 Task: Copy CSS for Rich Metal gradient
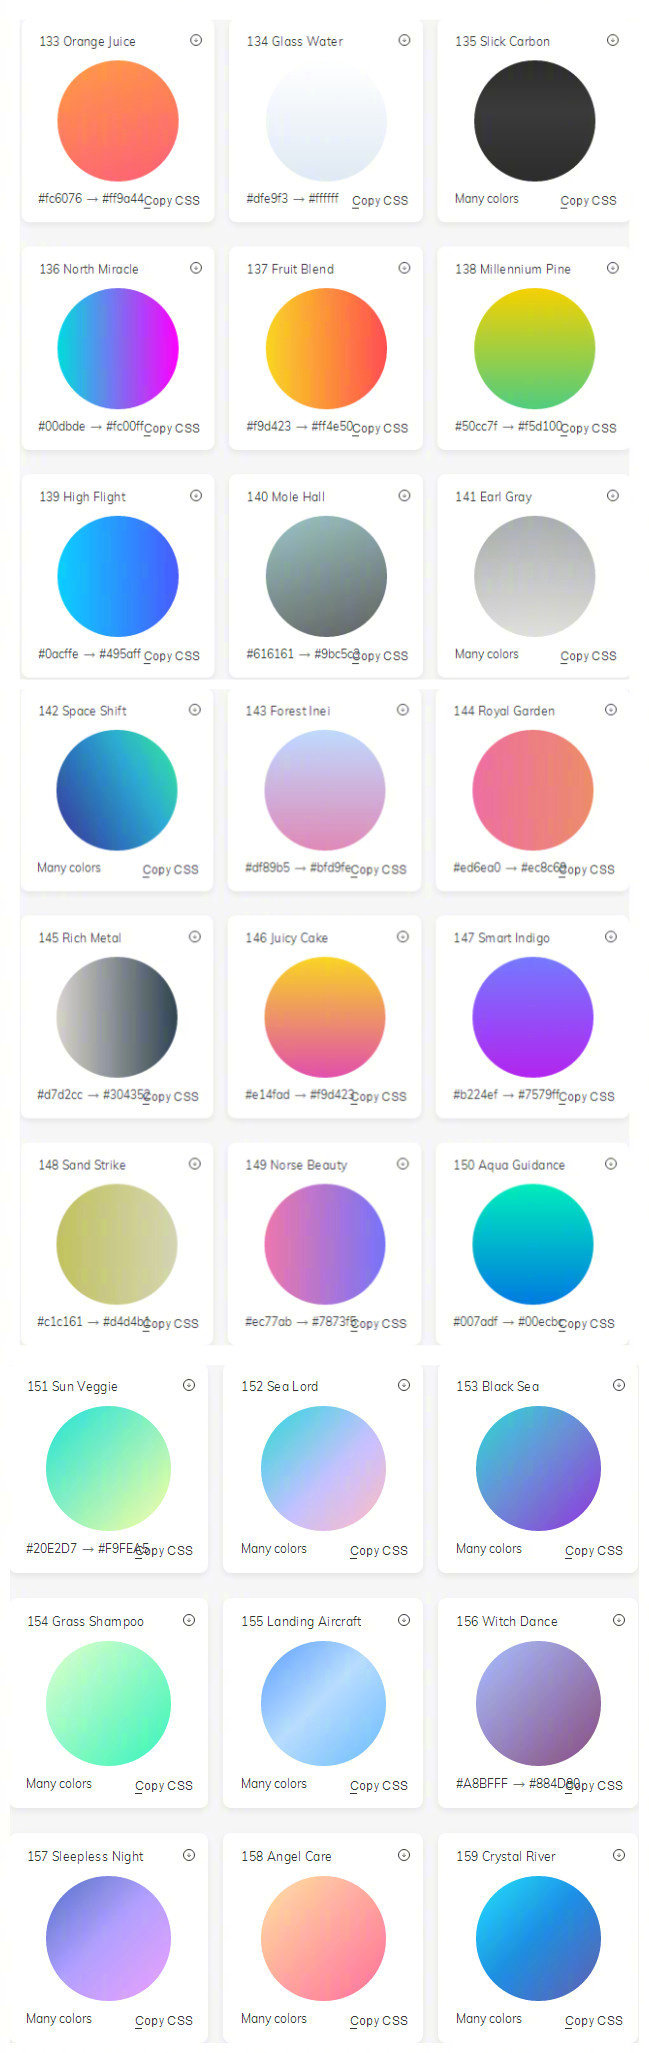coord(172,1096)
